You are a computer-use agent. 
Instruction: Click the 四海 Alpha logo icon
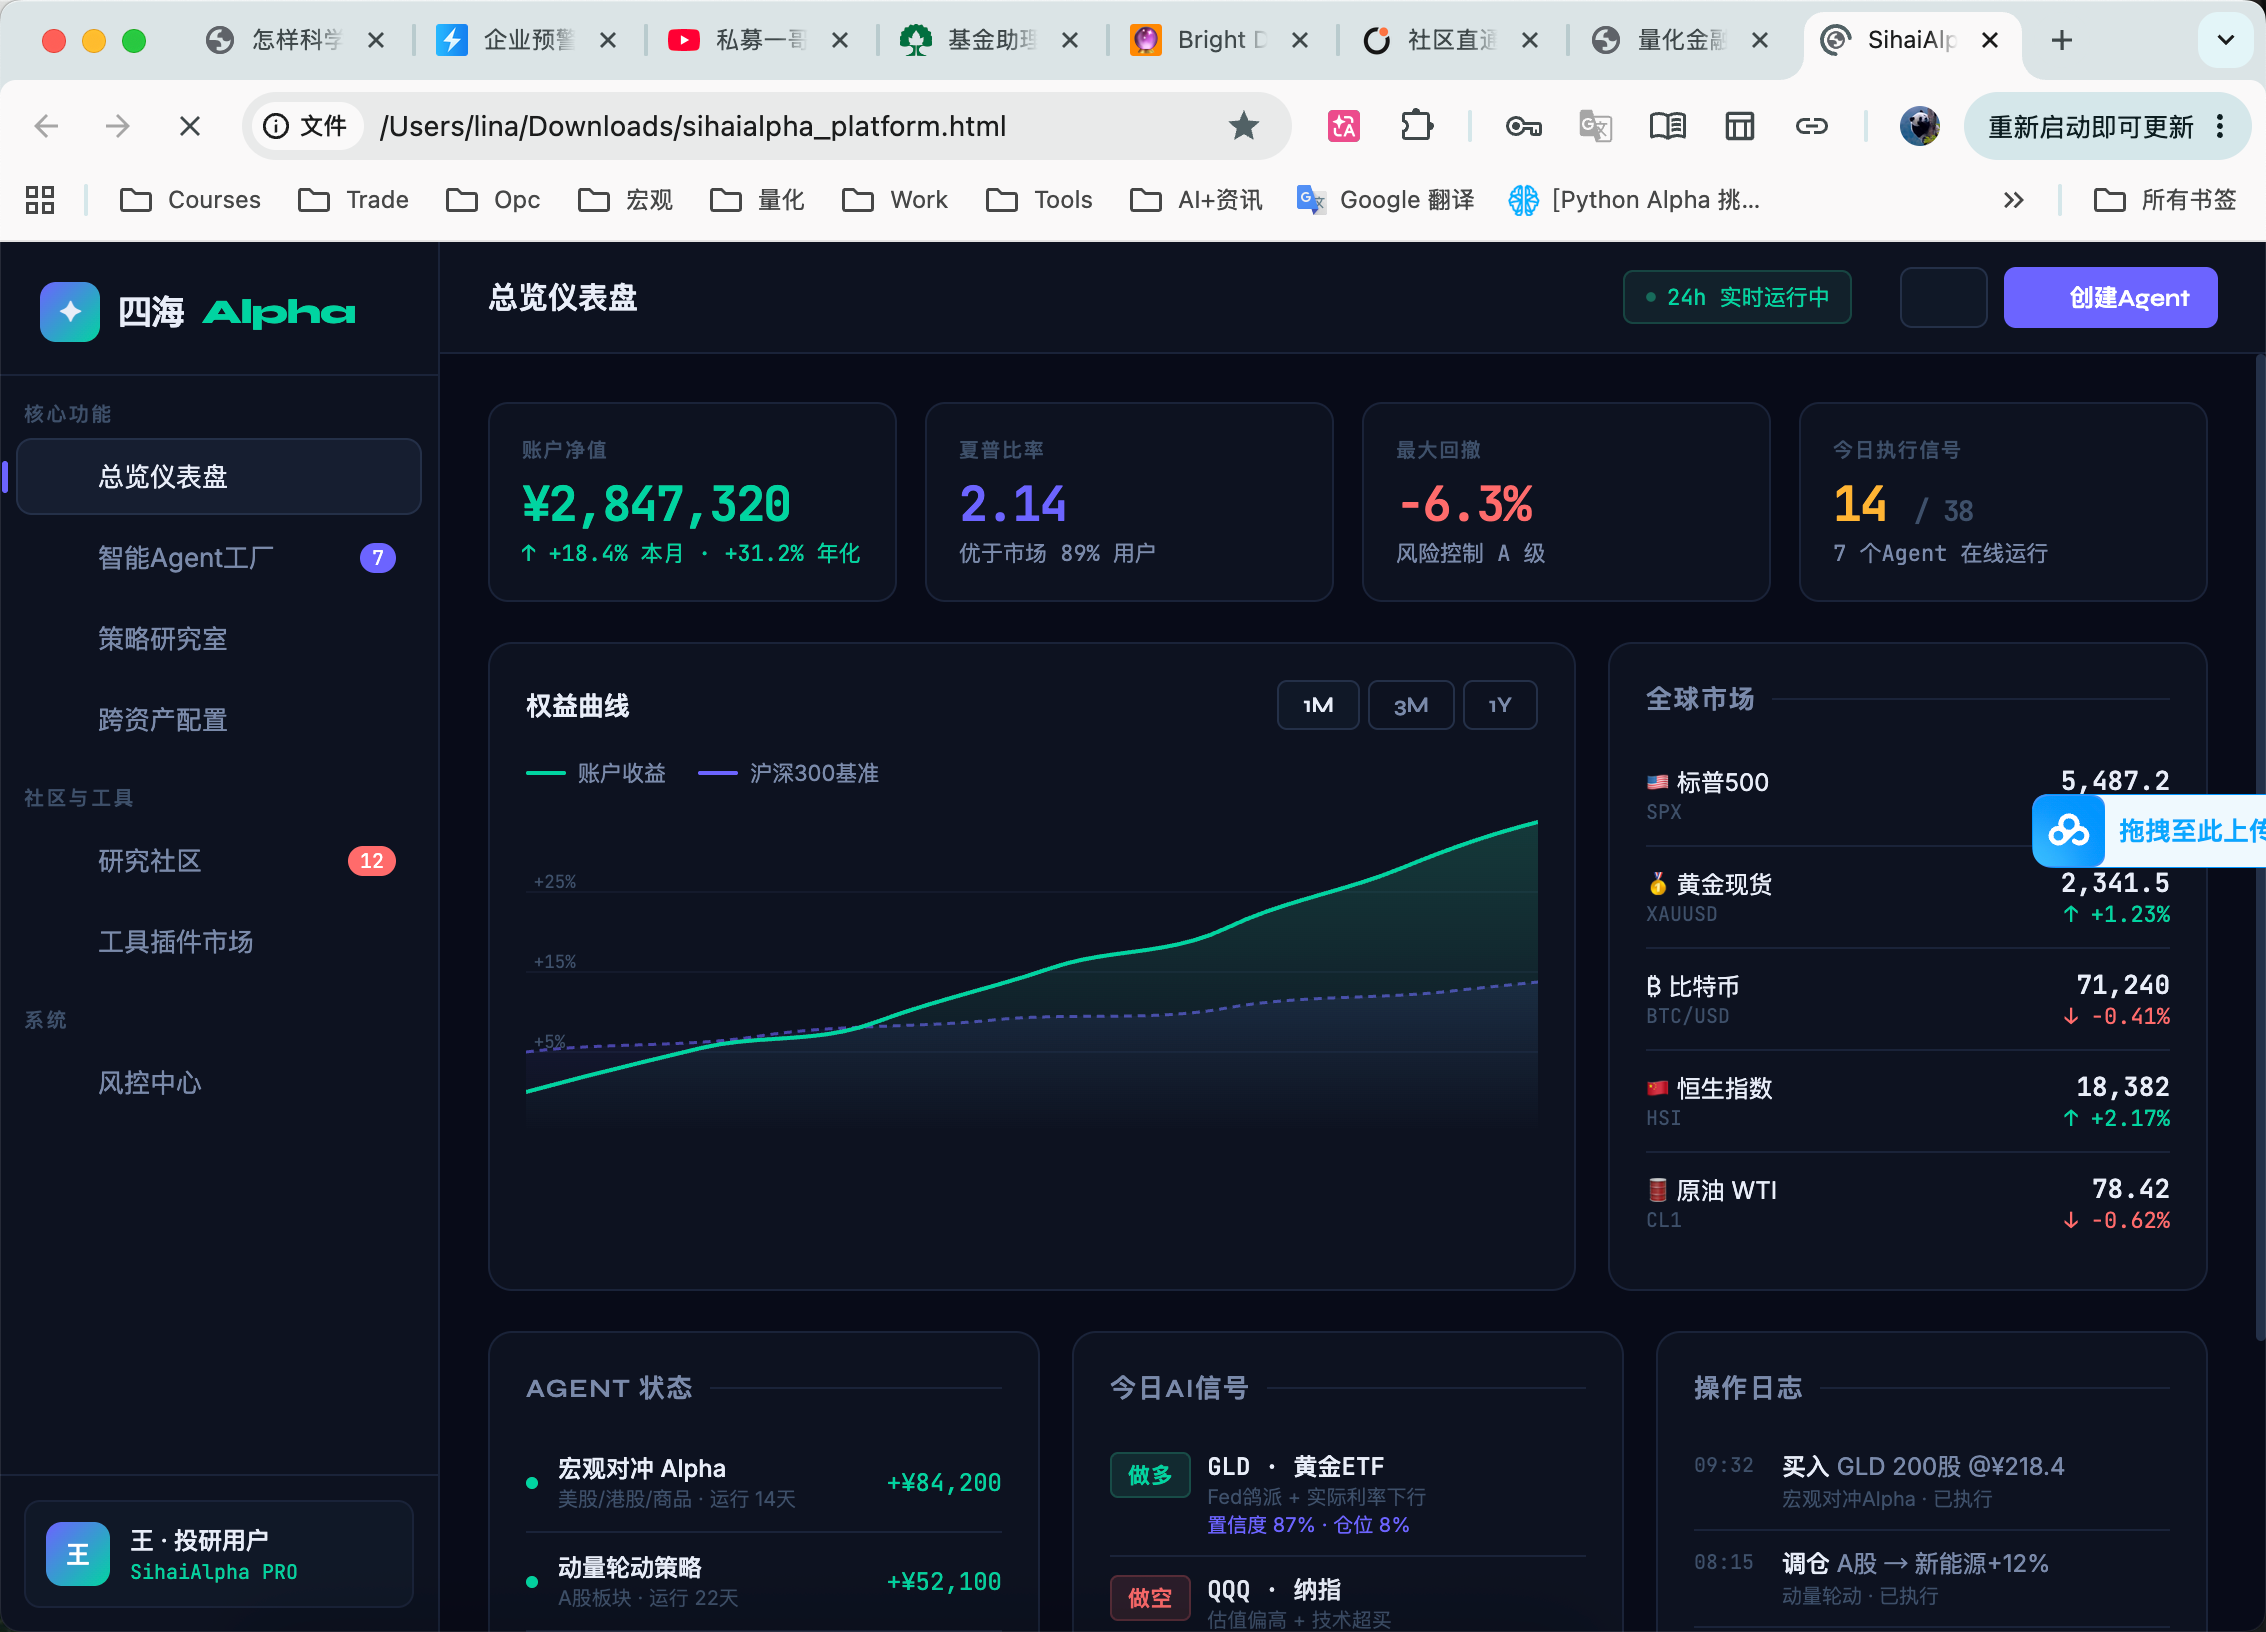(70, 312)
